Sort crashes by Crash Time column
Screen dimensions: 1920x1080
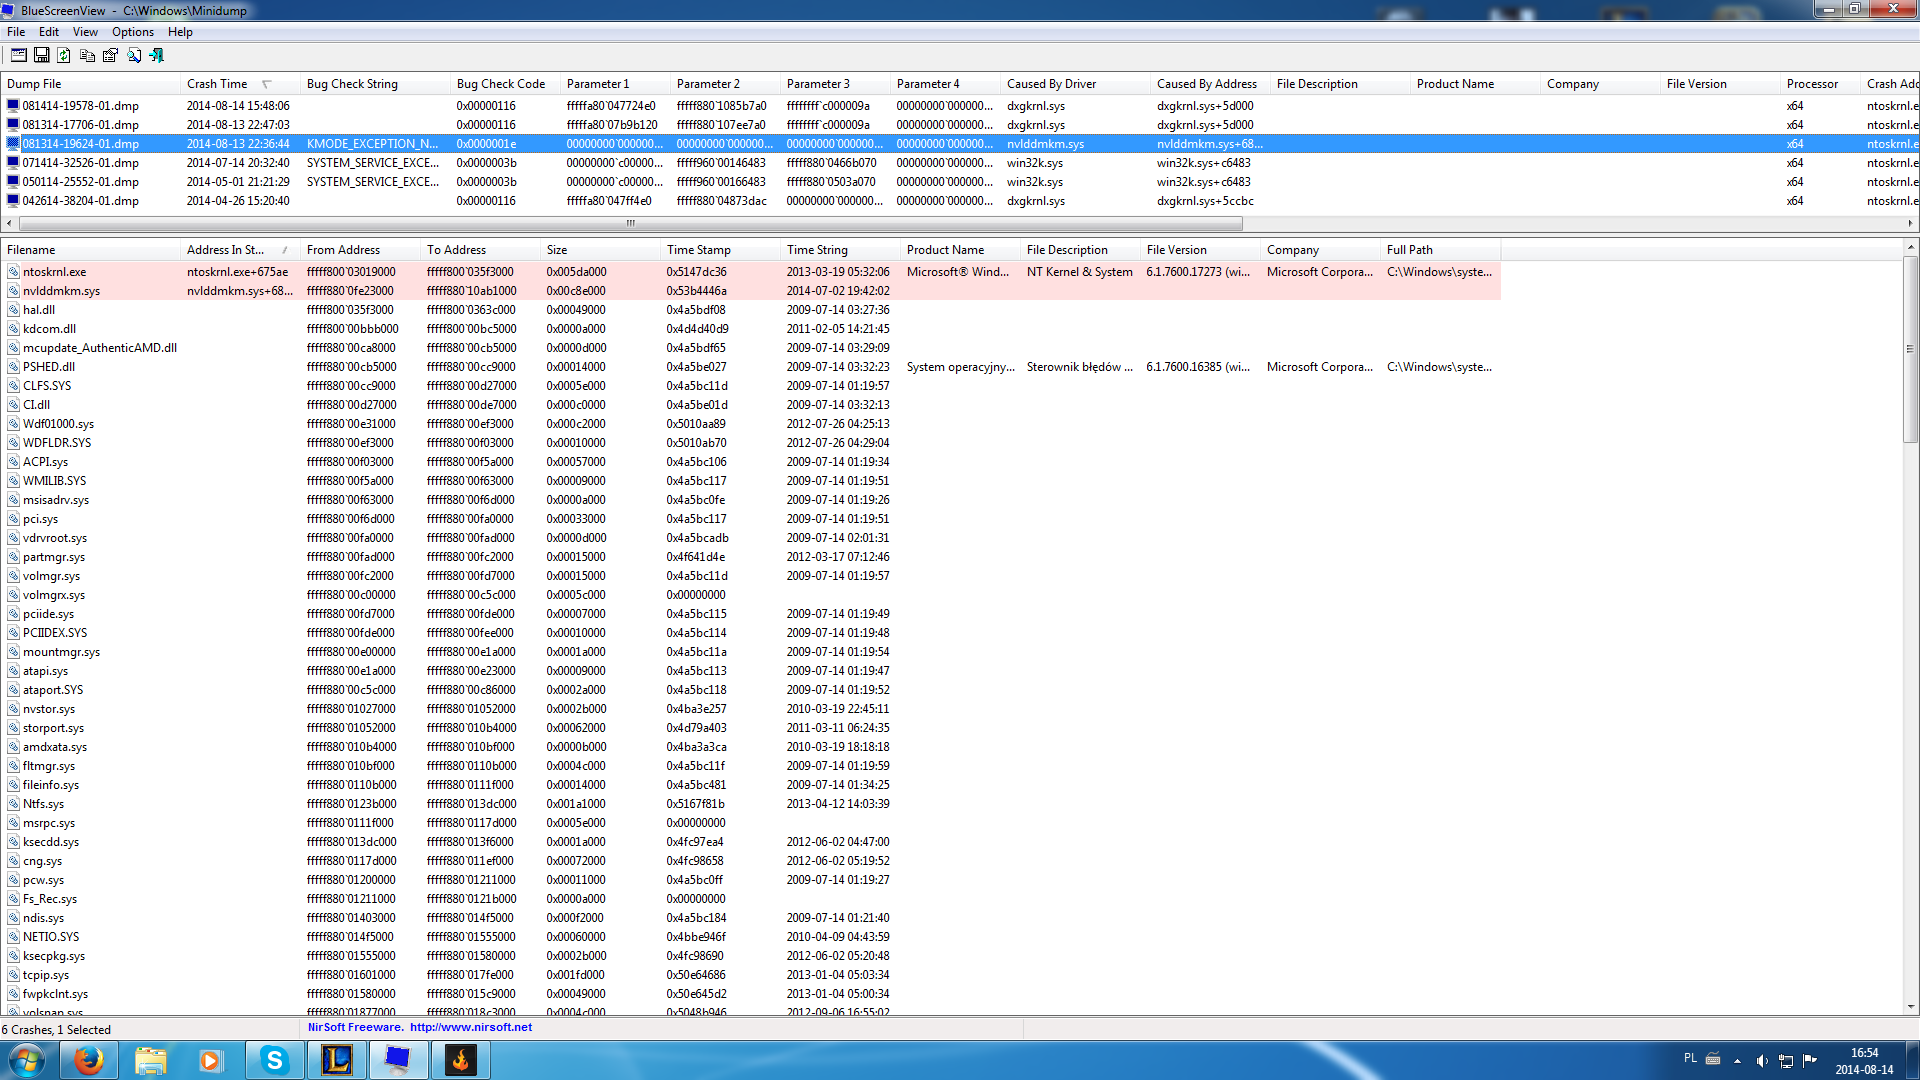[x=239, y=84]
